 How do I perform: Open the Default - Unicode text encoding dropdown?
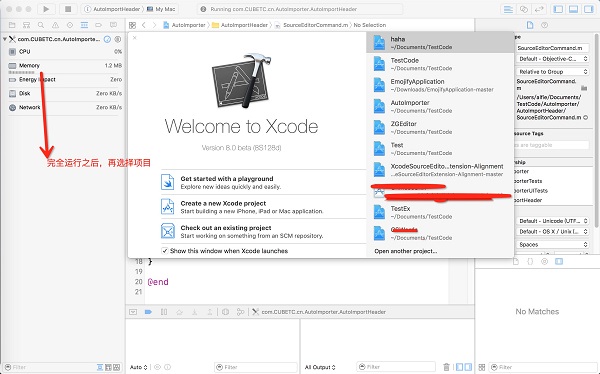(553, 221)
